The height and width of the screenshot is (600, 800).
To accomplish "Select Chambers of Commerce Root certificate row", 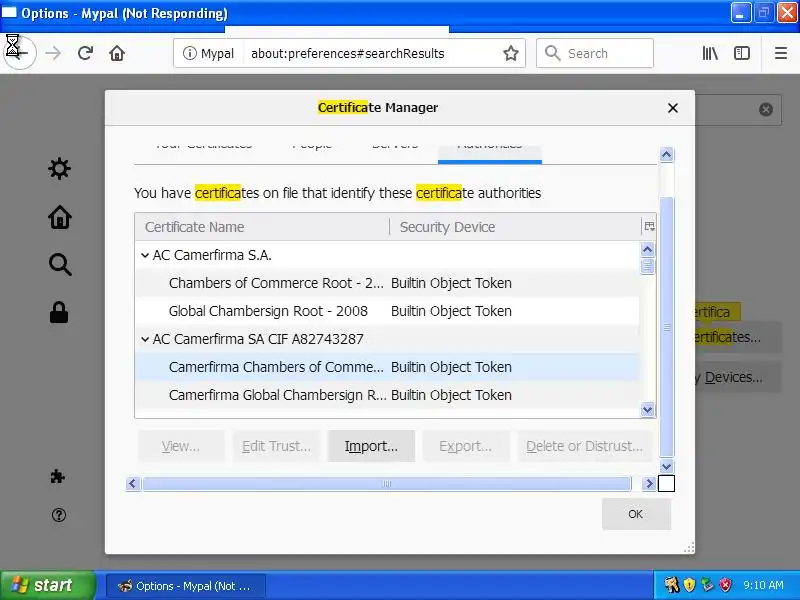I will 387,283.
